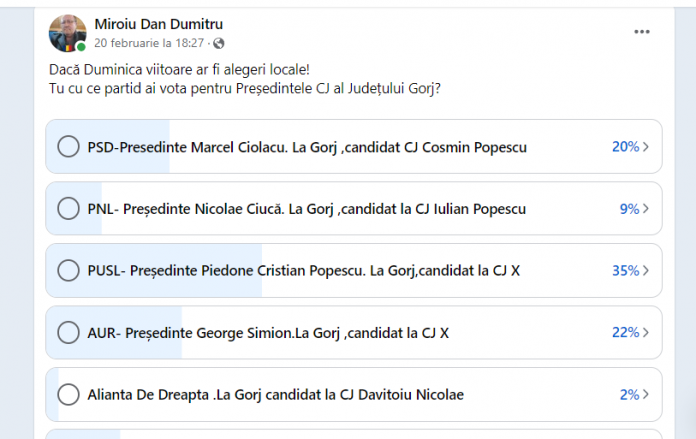Select the Alianta De Dreapta radio button

tap(68, 395)
